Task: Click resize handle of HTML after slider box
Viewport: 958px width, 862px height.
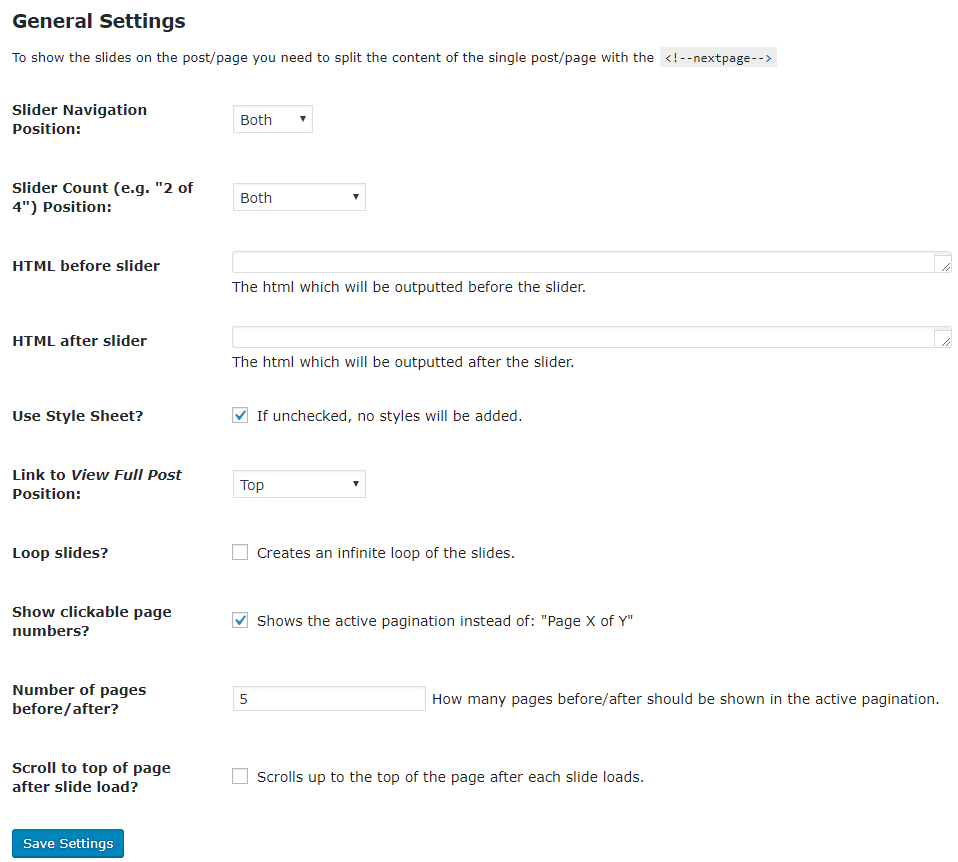Action: tap(944, 340)
